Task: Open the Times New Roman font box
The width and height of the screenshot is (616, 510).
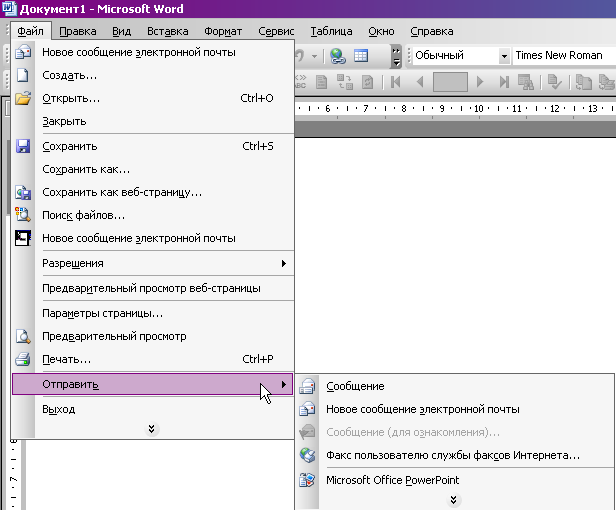Action: coord(565,55)
